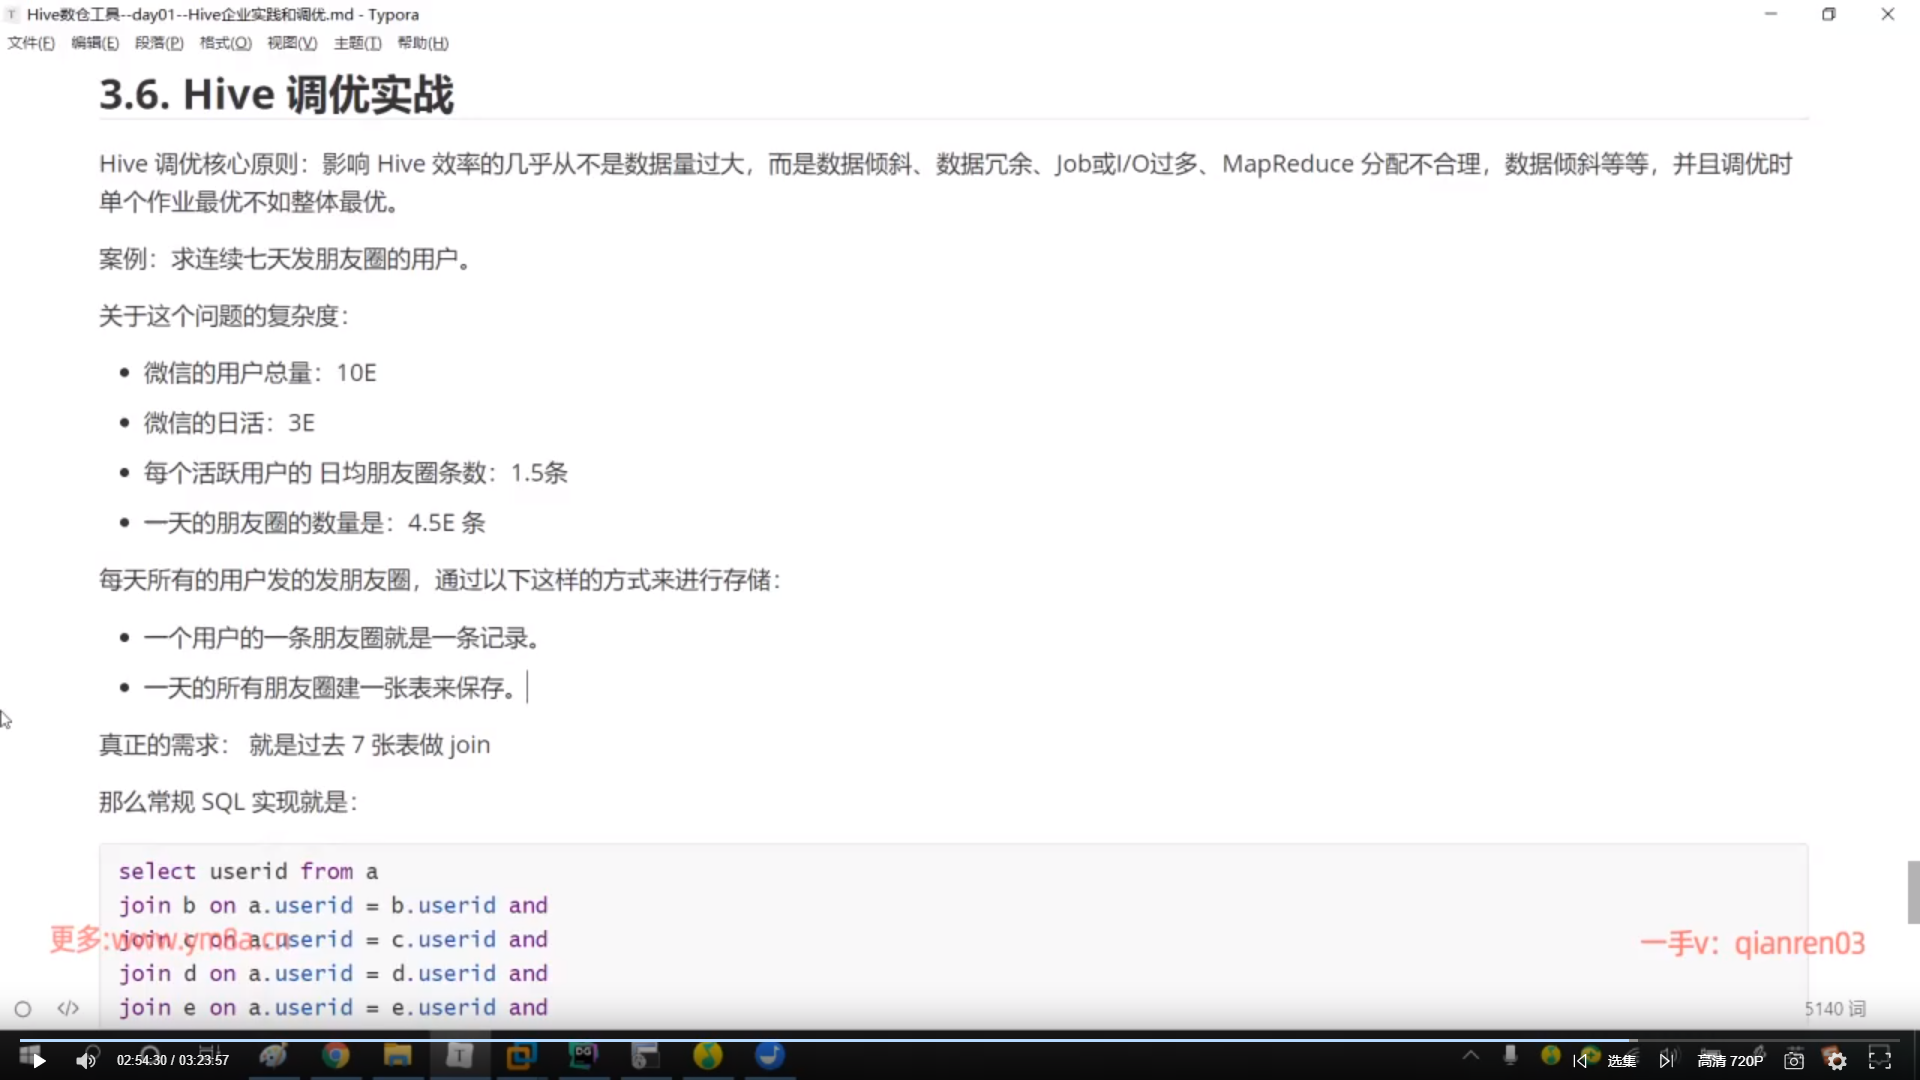
Task: Skip to the next episode
Action: (1666, 1061)
